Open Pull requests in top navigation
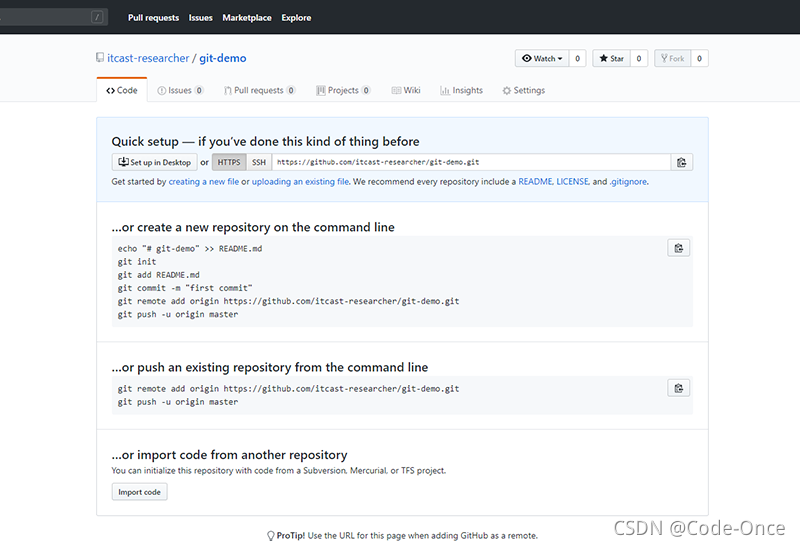 click(153, 18)
